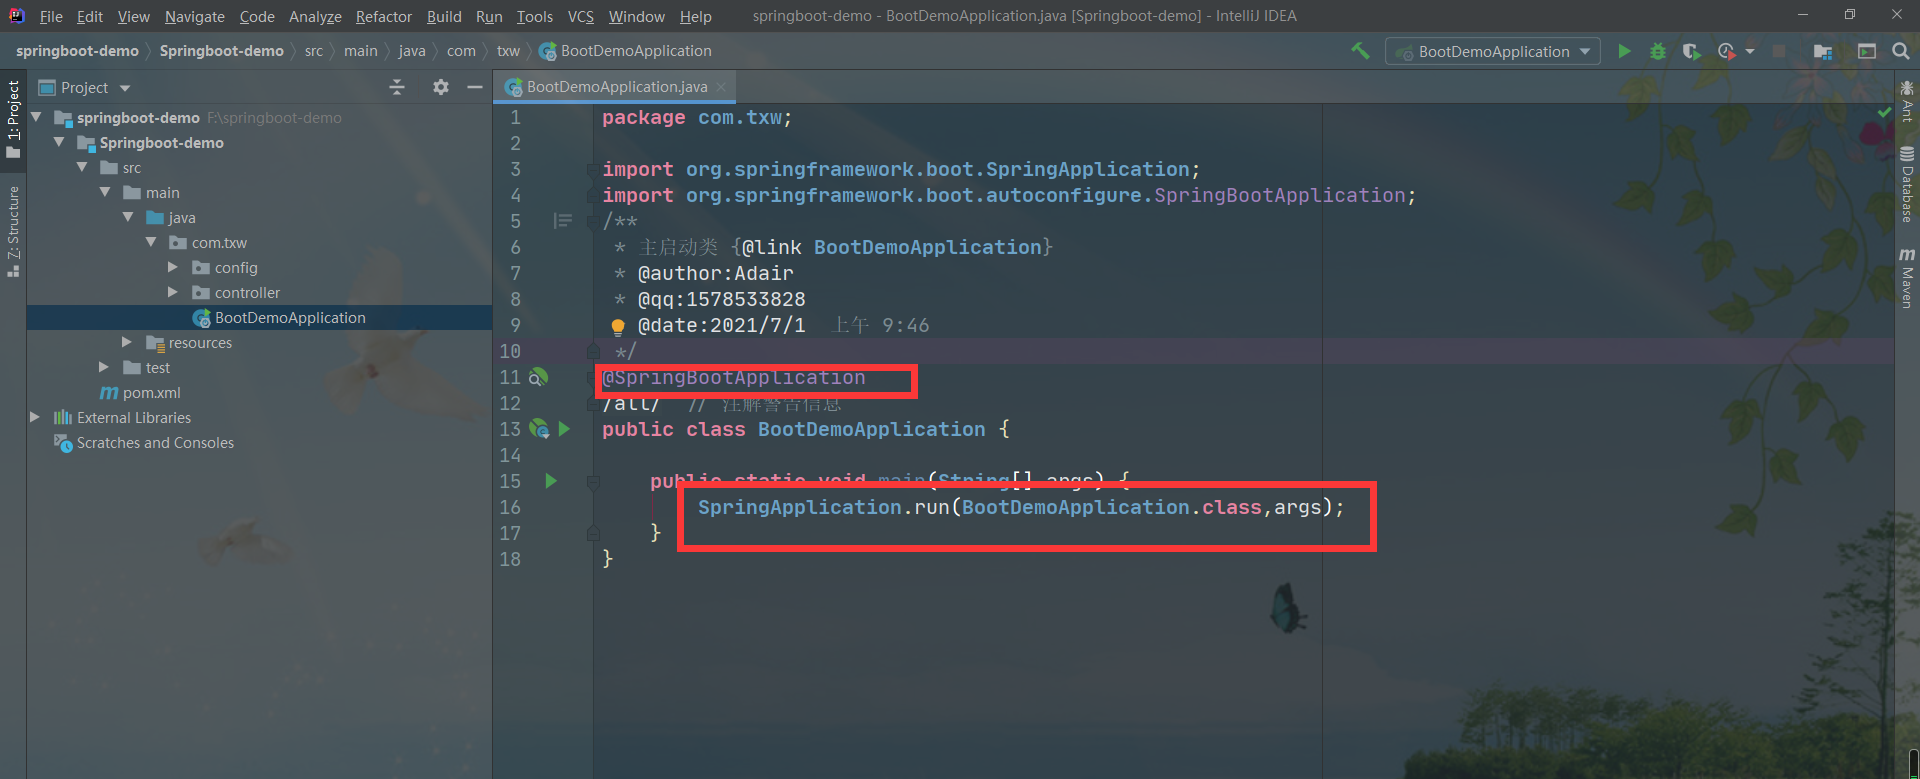Image resolution: width=1920 pixels, height=779 pixels.
Task: Open the VCS menu
Action: [x=581, y=16]
